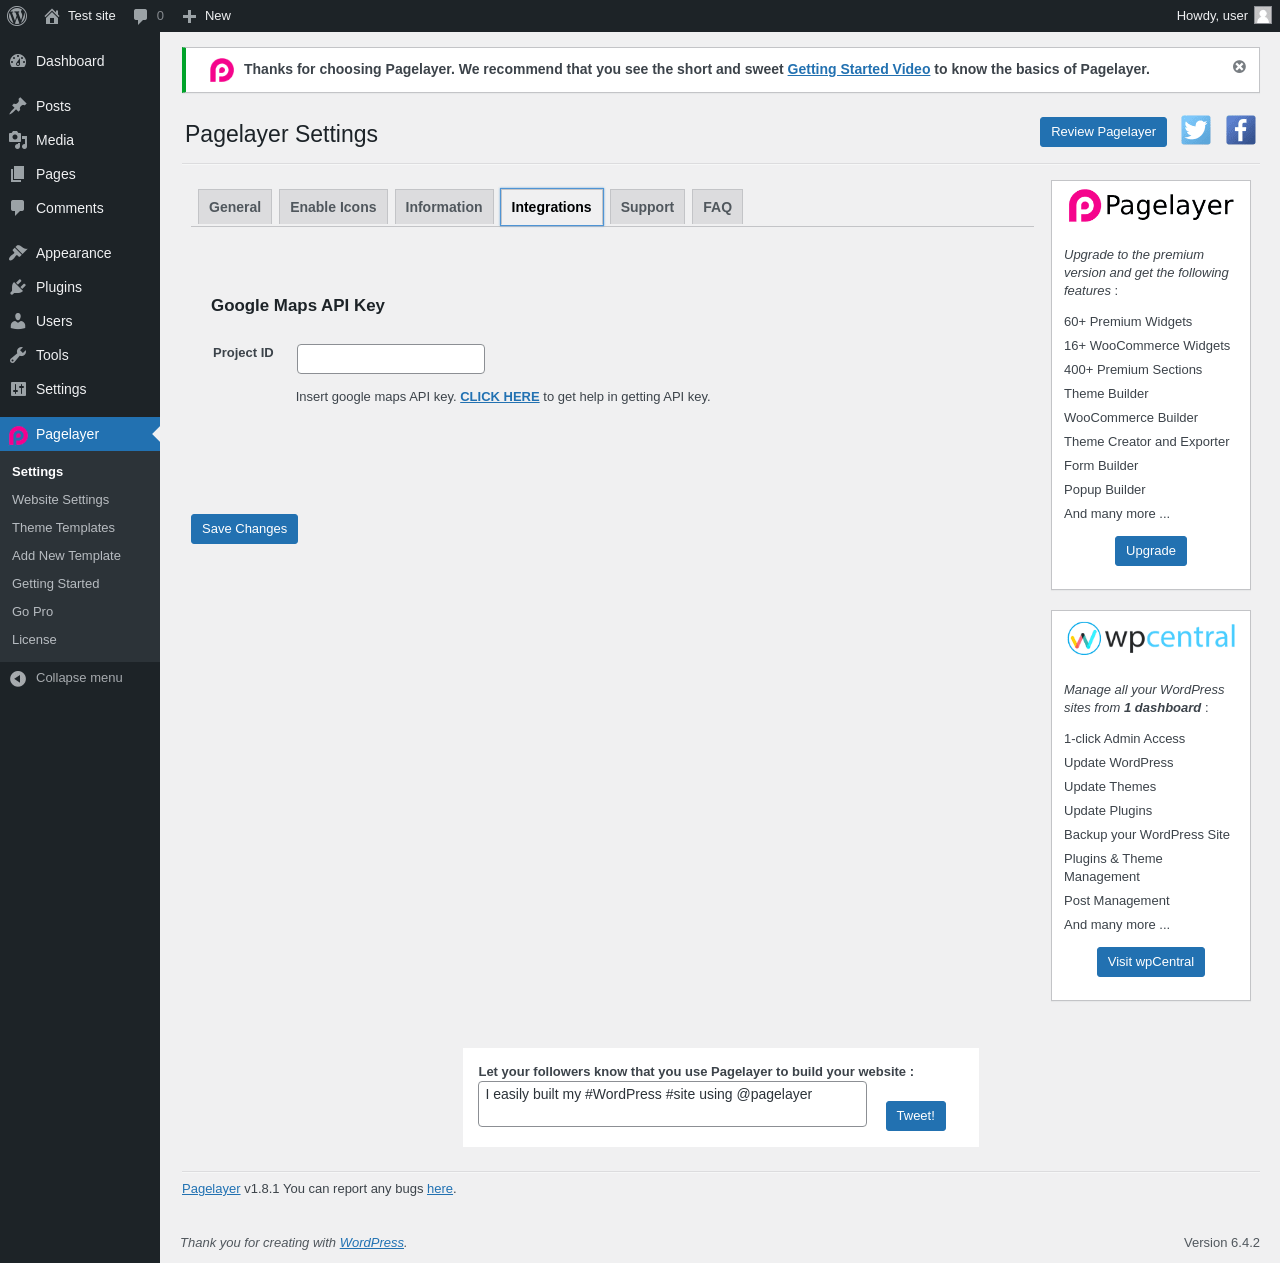Click the home icon beside Test site
The width and height of the screenshot is (1280, 1263).
point(52,16)
